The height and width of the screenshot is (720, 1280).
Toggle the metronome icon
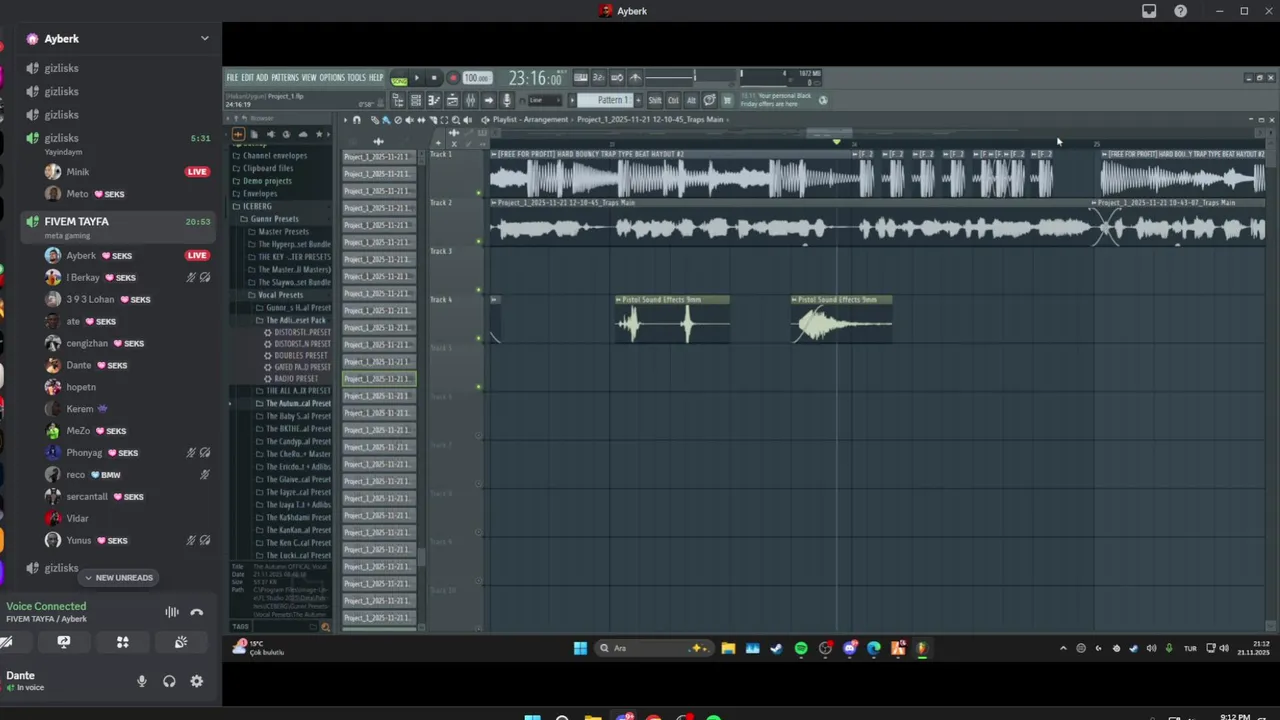pos(634,77)
